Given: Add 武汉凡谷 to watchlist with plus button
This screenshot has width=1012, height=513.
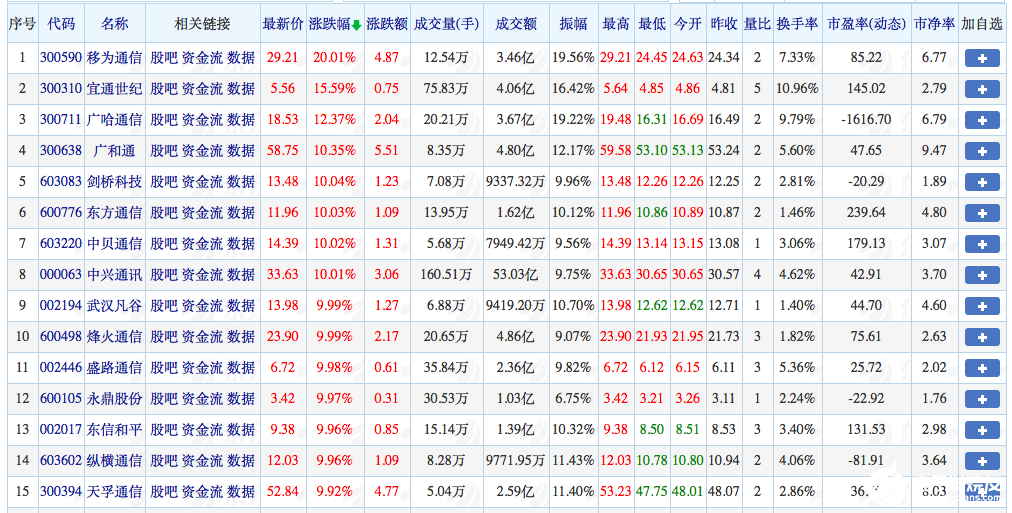Looking at the screenshot, I should [x=982, y=306].
